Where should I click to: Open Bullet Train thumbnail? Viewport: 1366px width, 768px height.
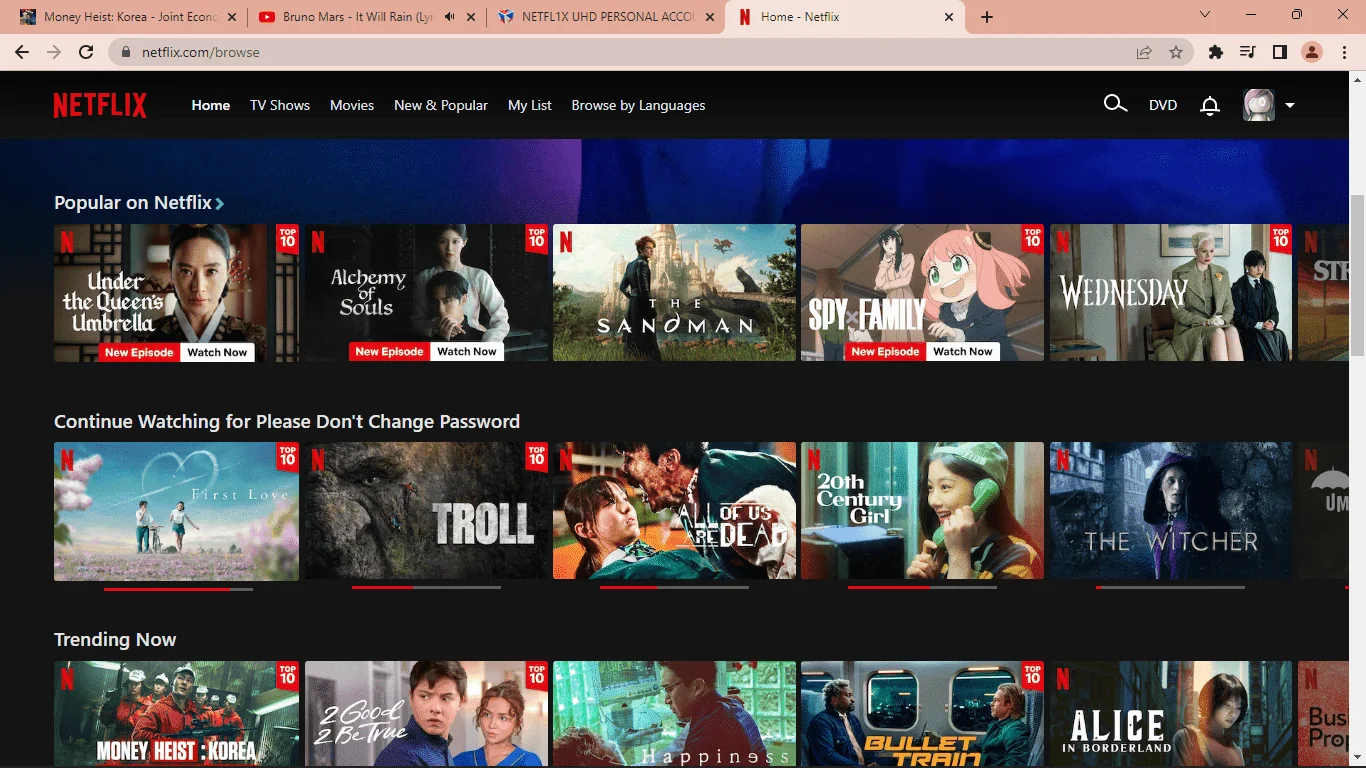coord(922,714)
